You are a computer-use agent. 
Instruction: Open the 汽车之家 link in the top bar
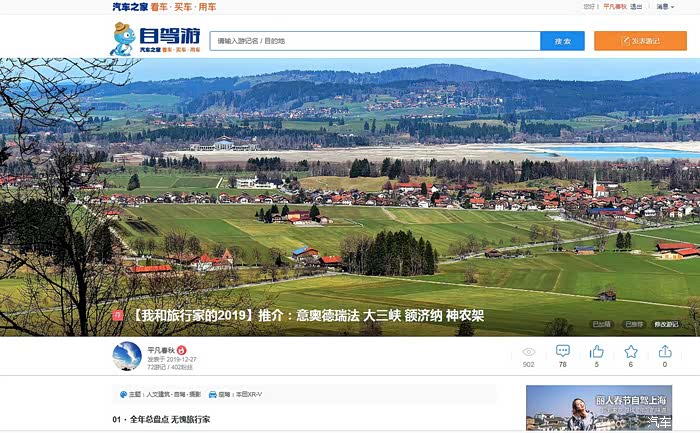[130, 7]
